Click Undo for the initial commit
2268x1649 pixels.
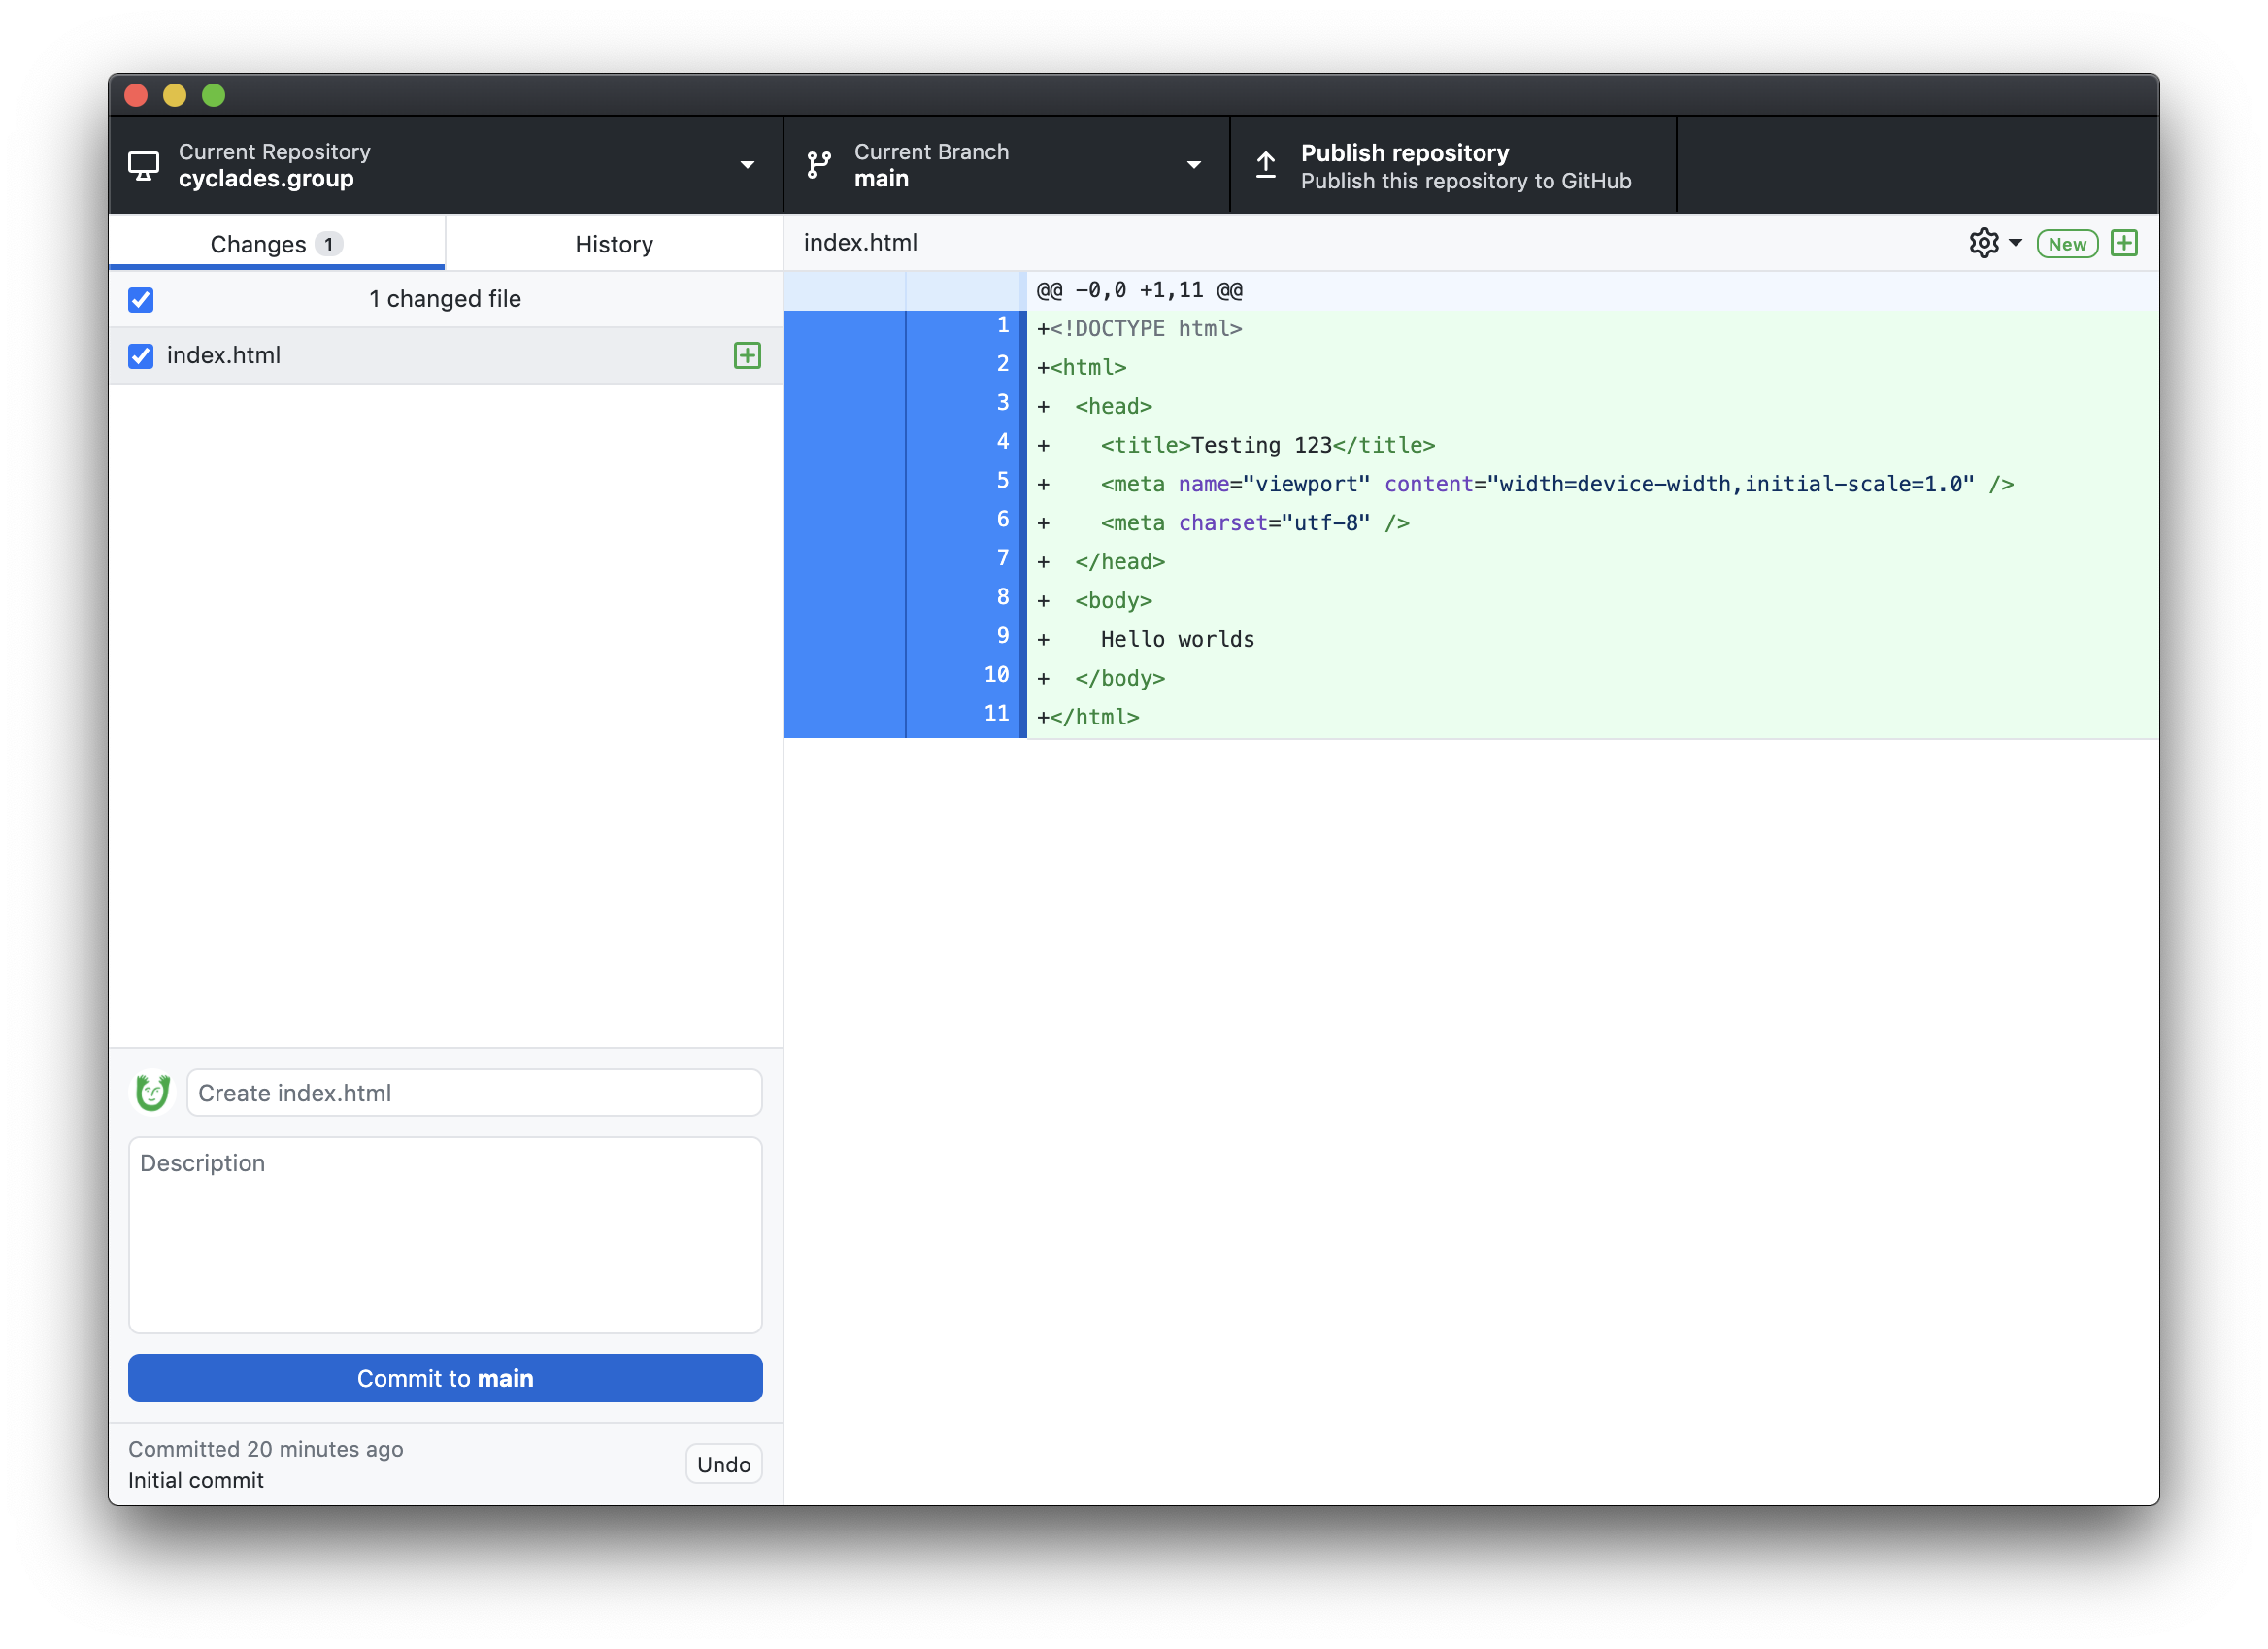(723, 1464)
